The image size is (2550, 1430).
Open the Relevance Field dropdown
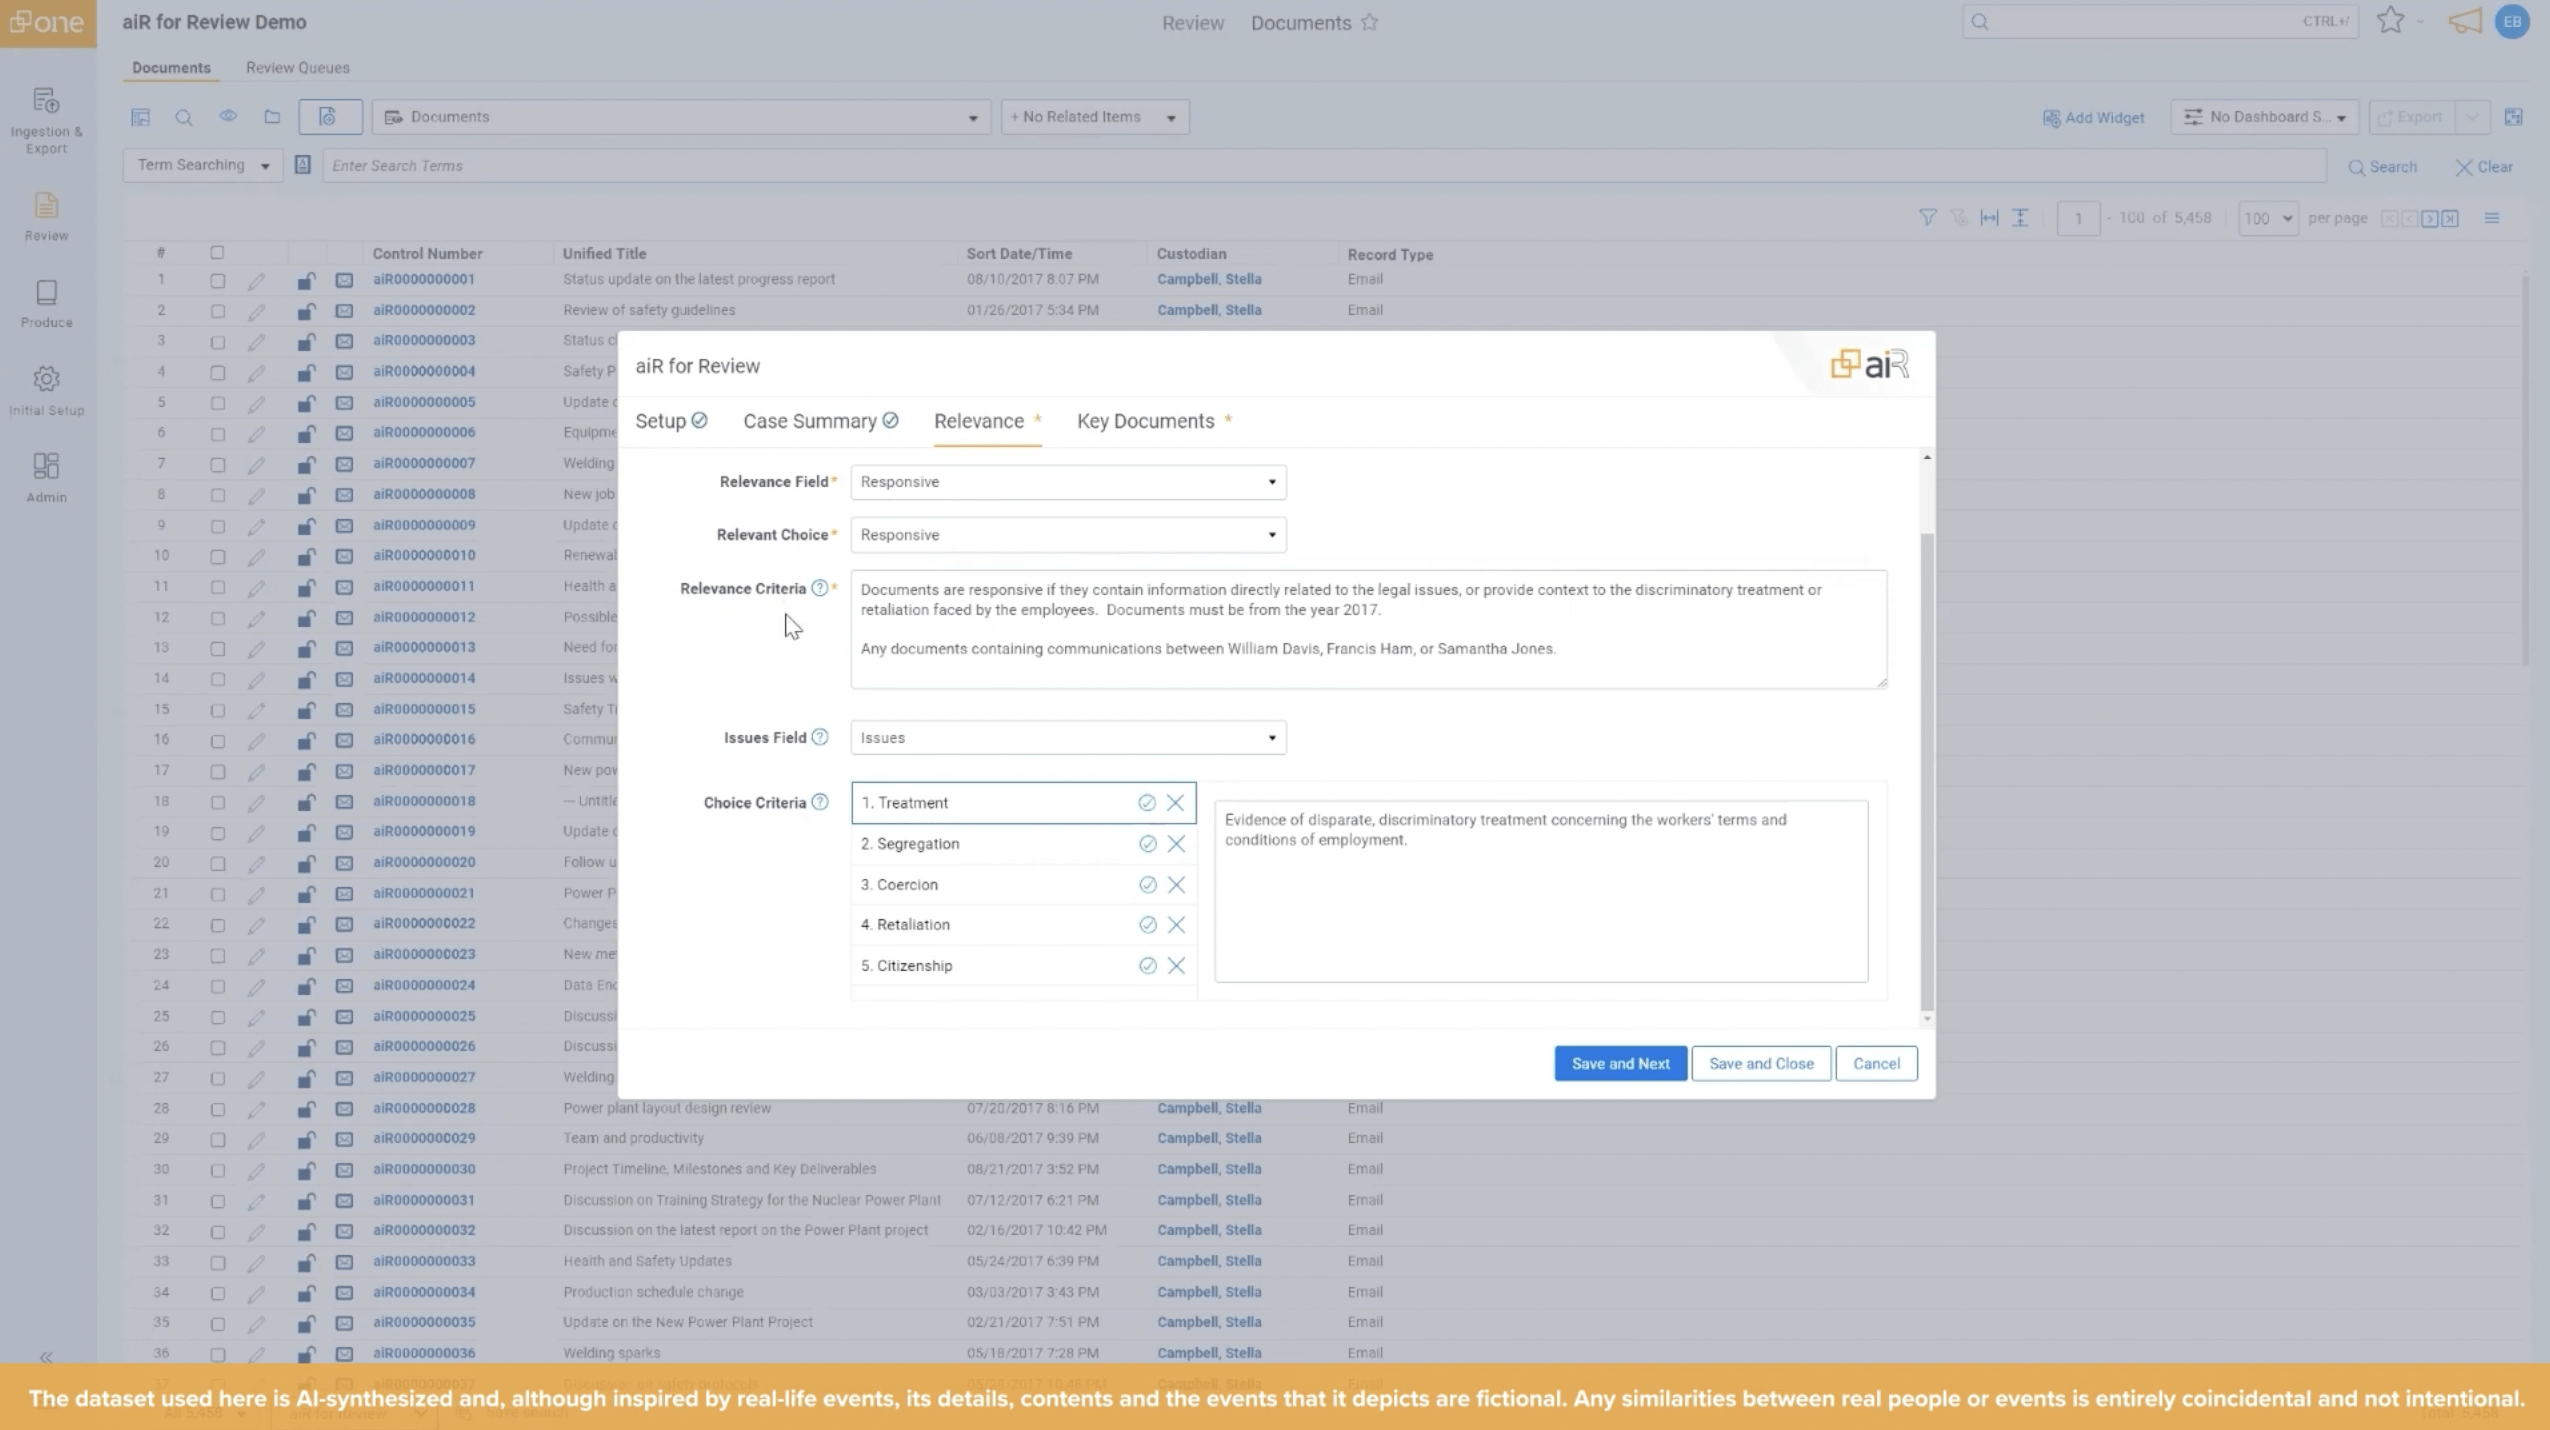pyautogui.click(x=1067, y=482)
